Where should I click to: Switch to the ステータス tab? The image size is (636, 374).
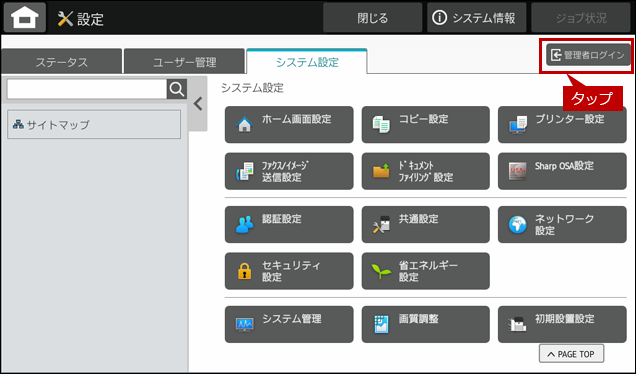(x=62, y=62)
